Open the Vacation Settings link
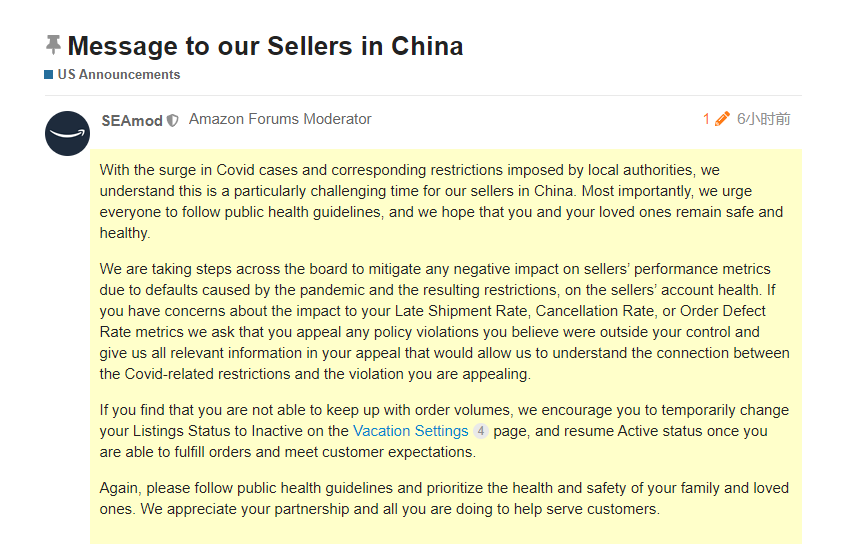This screenshot has width=864, height=557. pyautogui.click(x=410, y=431)
